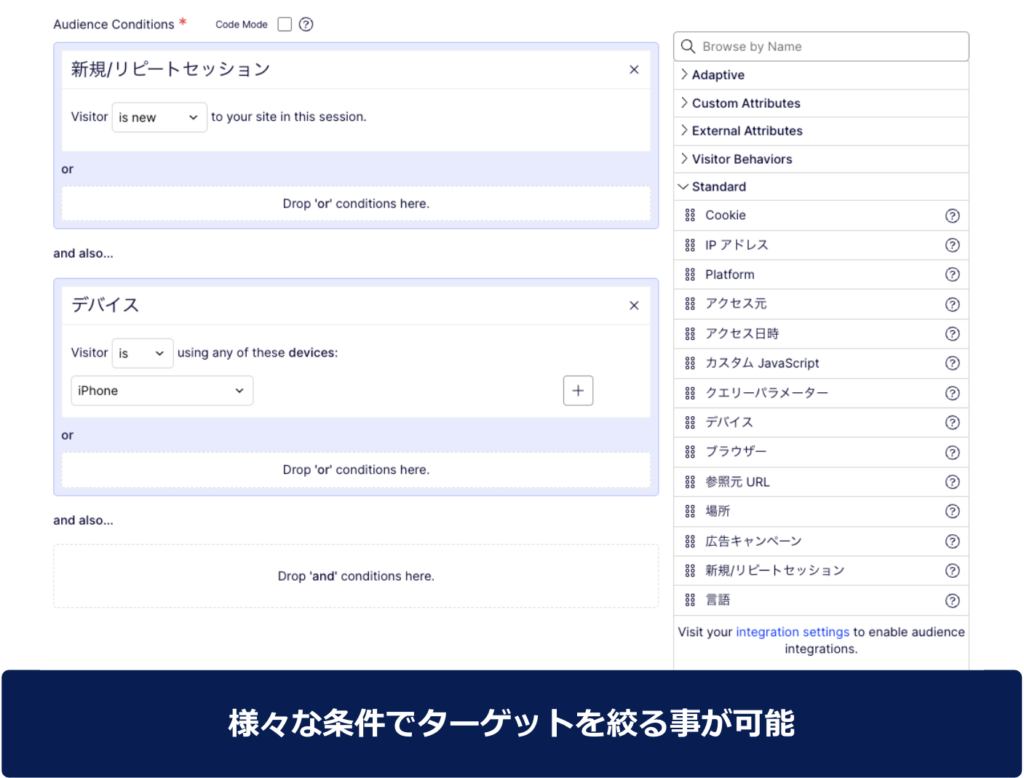The width and height of the screenshot is (1024, 778).
Task: Click help icon beside Platform
Action: point(952,275)
